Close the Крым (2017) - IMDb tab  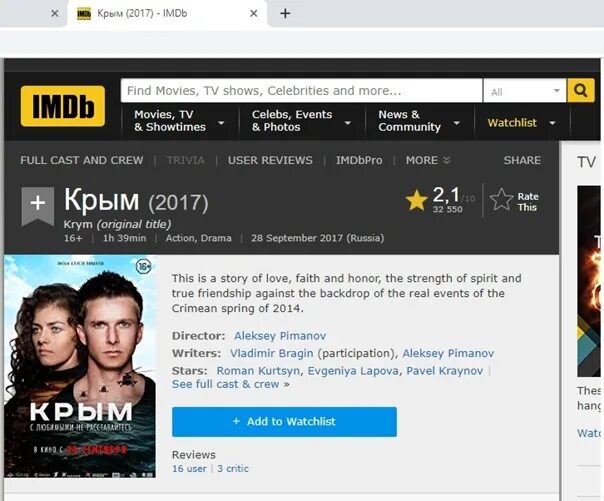click(253, 13)
